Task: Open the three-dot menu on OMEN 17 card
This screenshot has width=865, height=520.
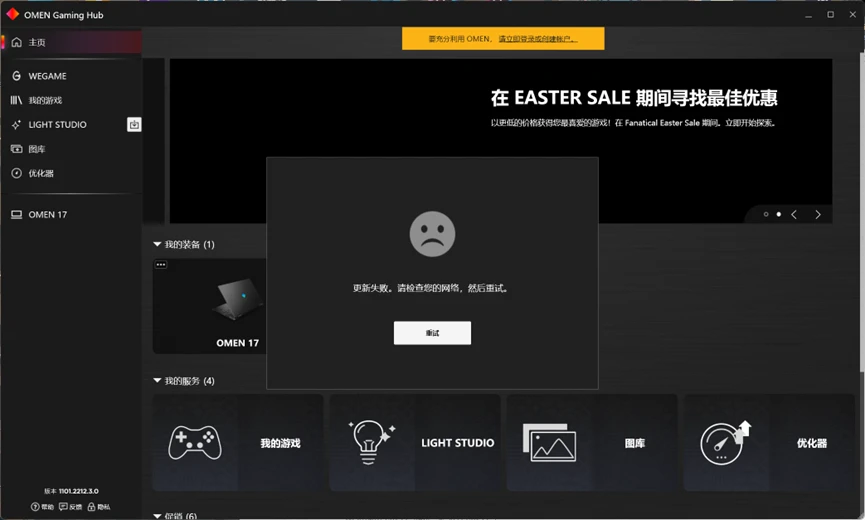Action: coord(161,265)
